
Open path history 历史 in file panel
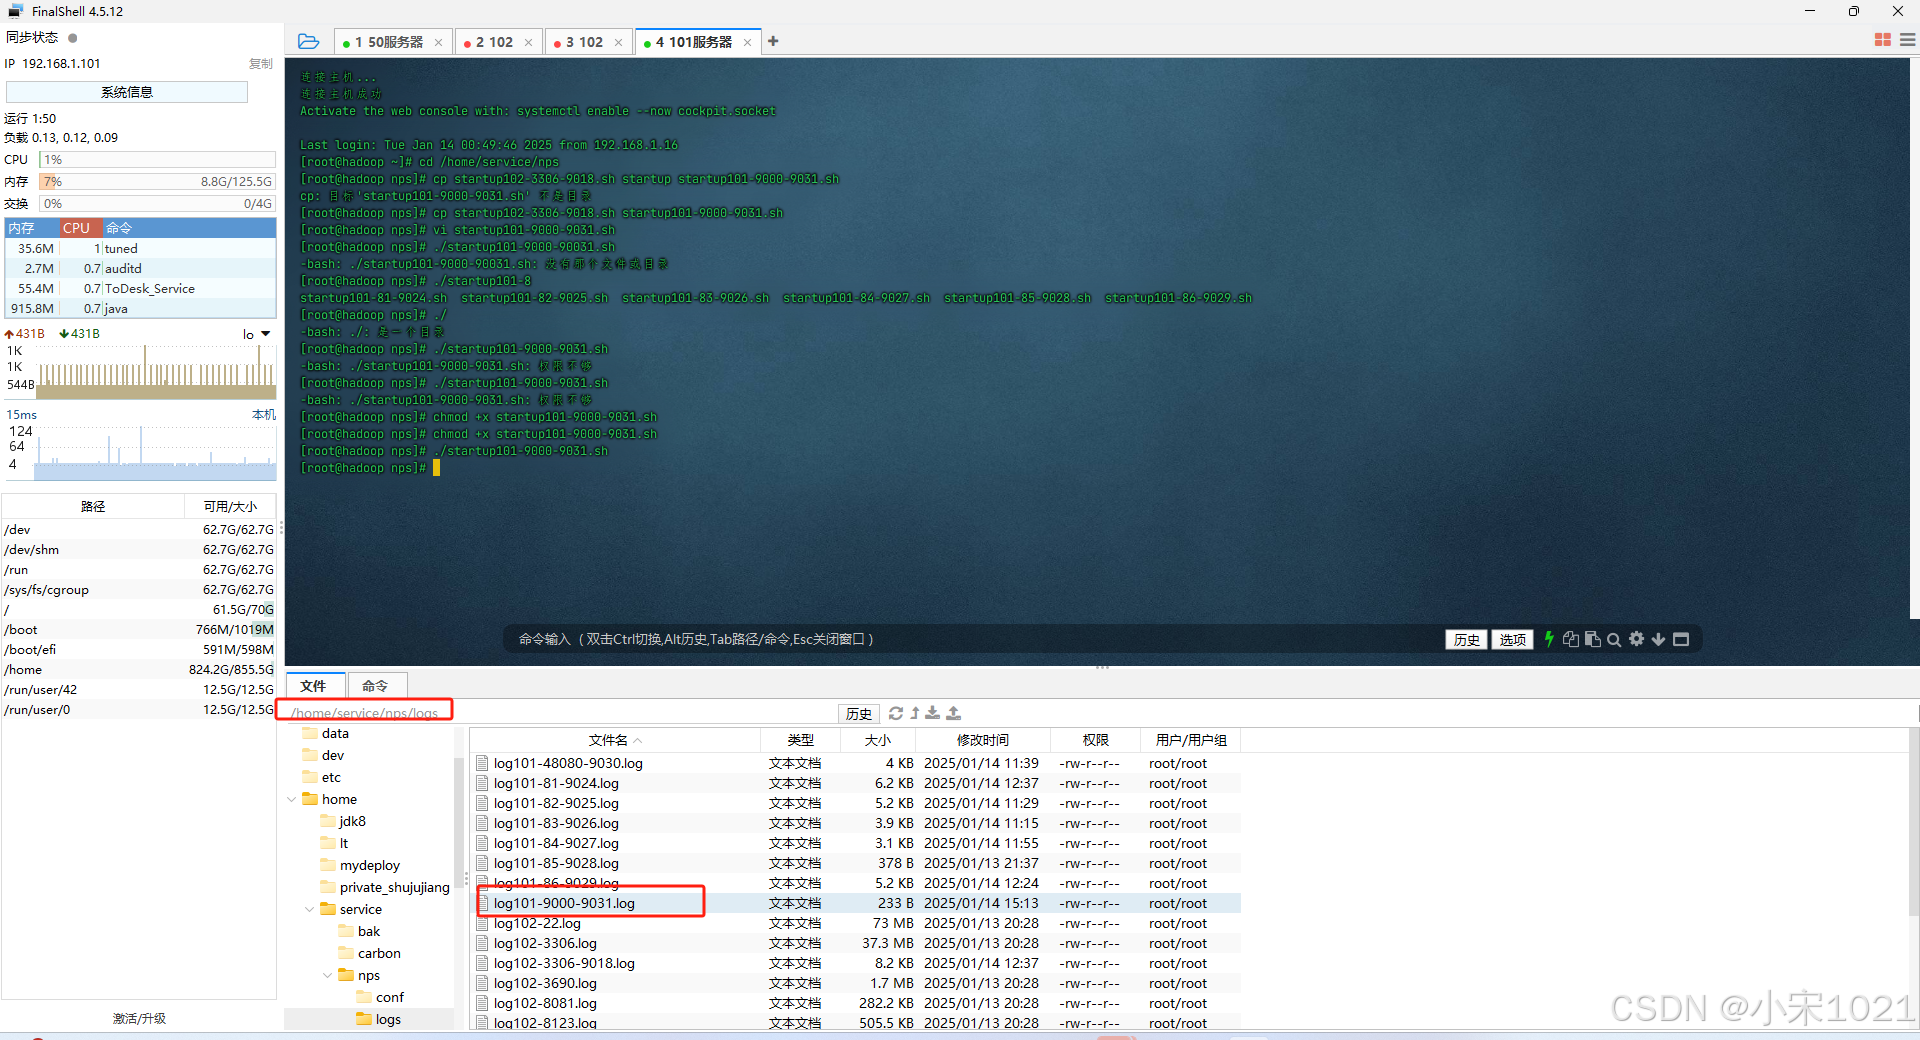point(859,713)
